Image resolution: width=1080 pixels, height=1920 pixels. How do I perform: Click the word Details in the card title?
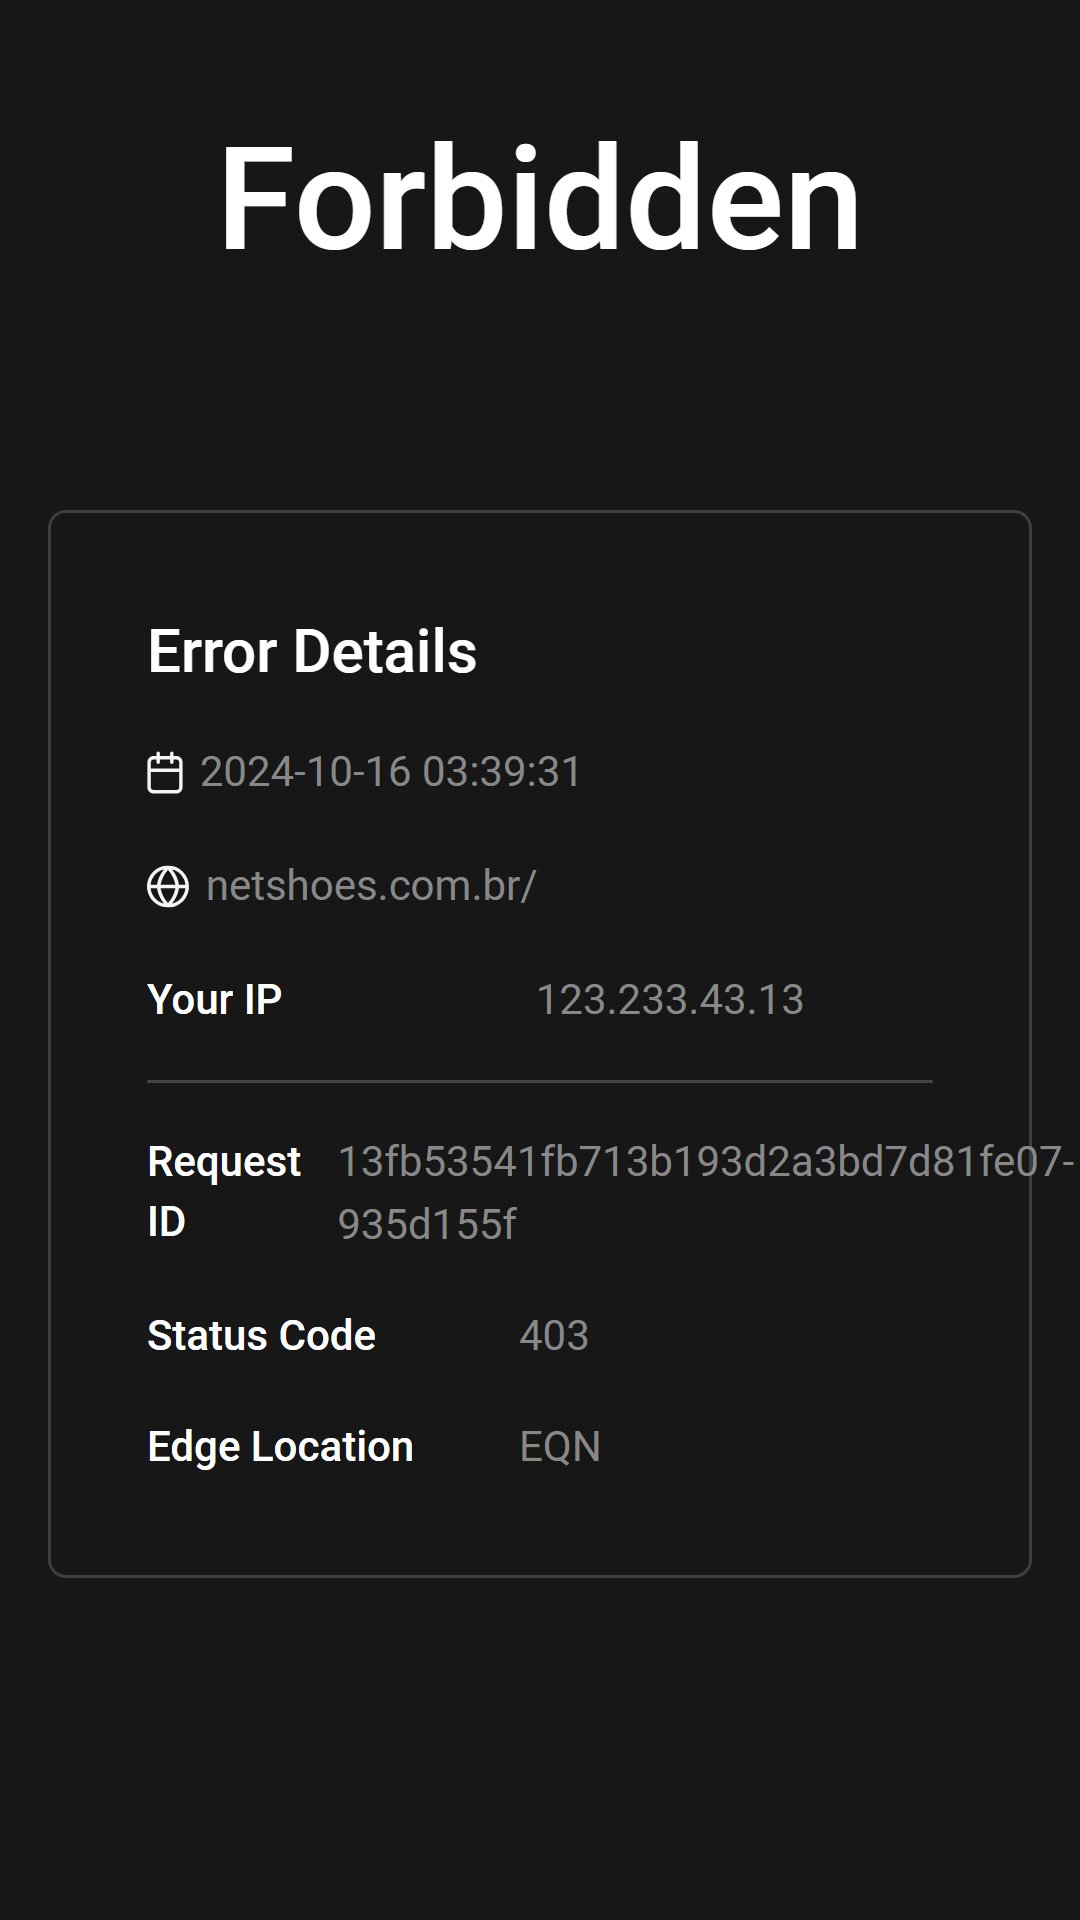pos(385,651)
